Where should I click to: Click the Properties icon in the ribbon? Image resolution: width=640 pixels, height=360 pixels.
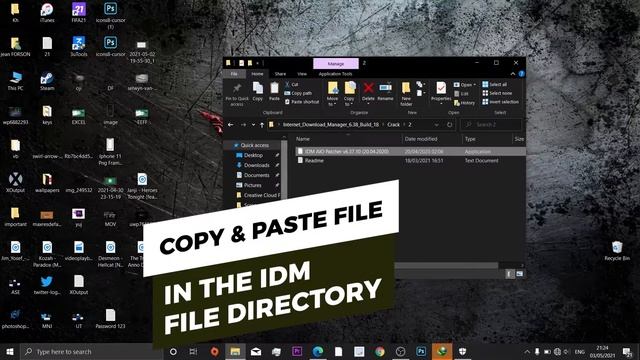(x=441, y=93)
